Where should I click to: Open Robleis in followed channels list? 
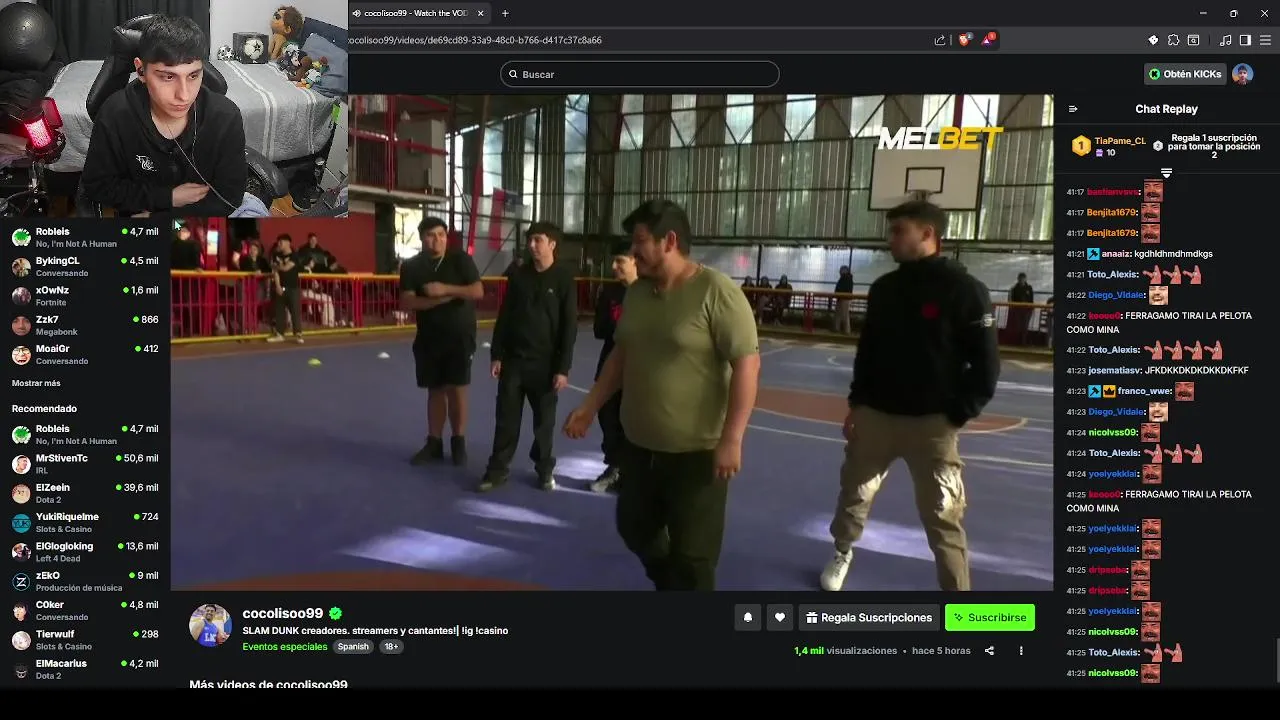click(85, 237)
